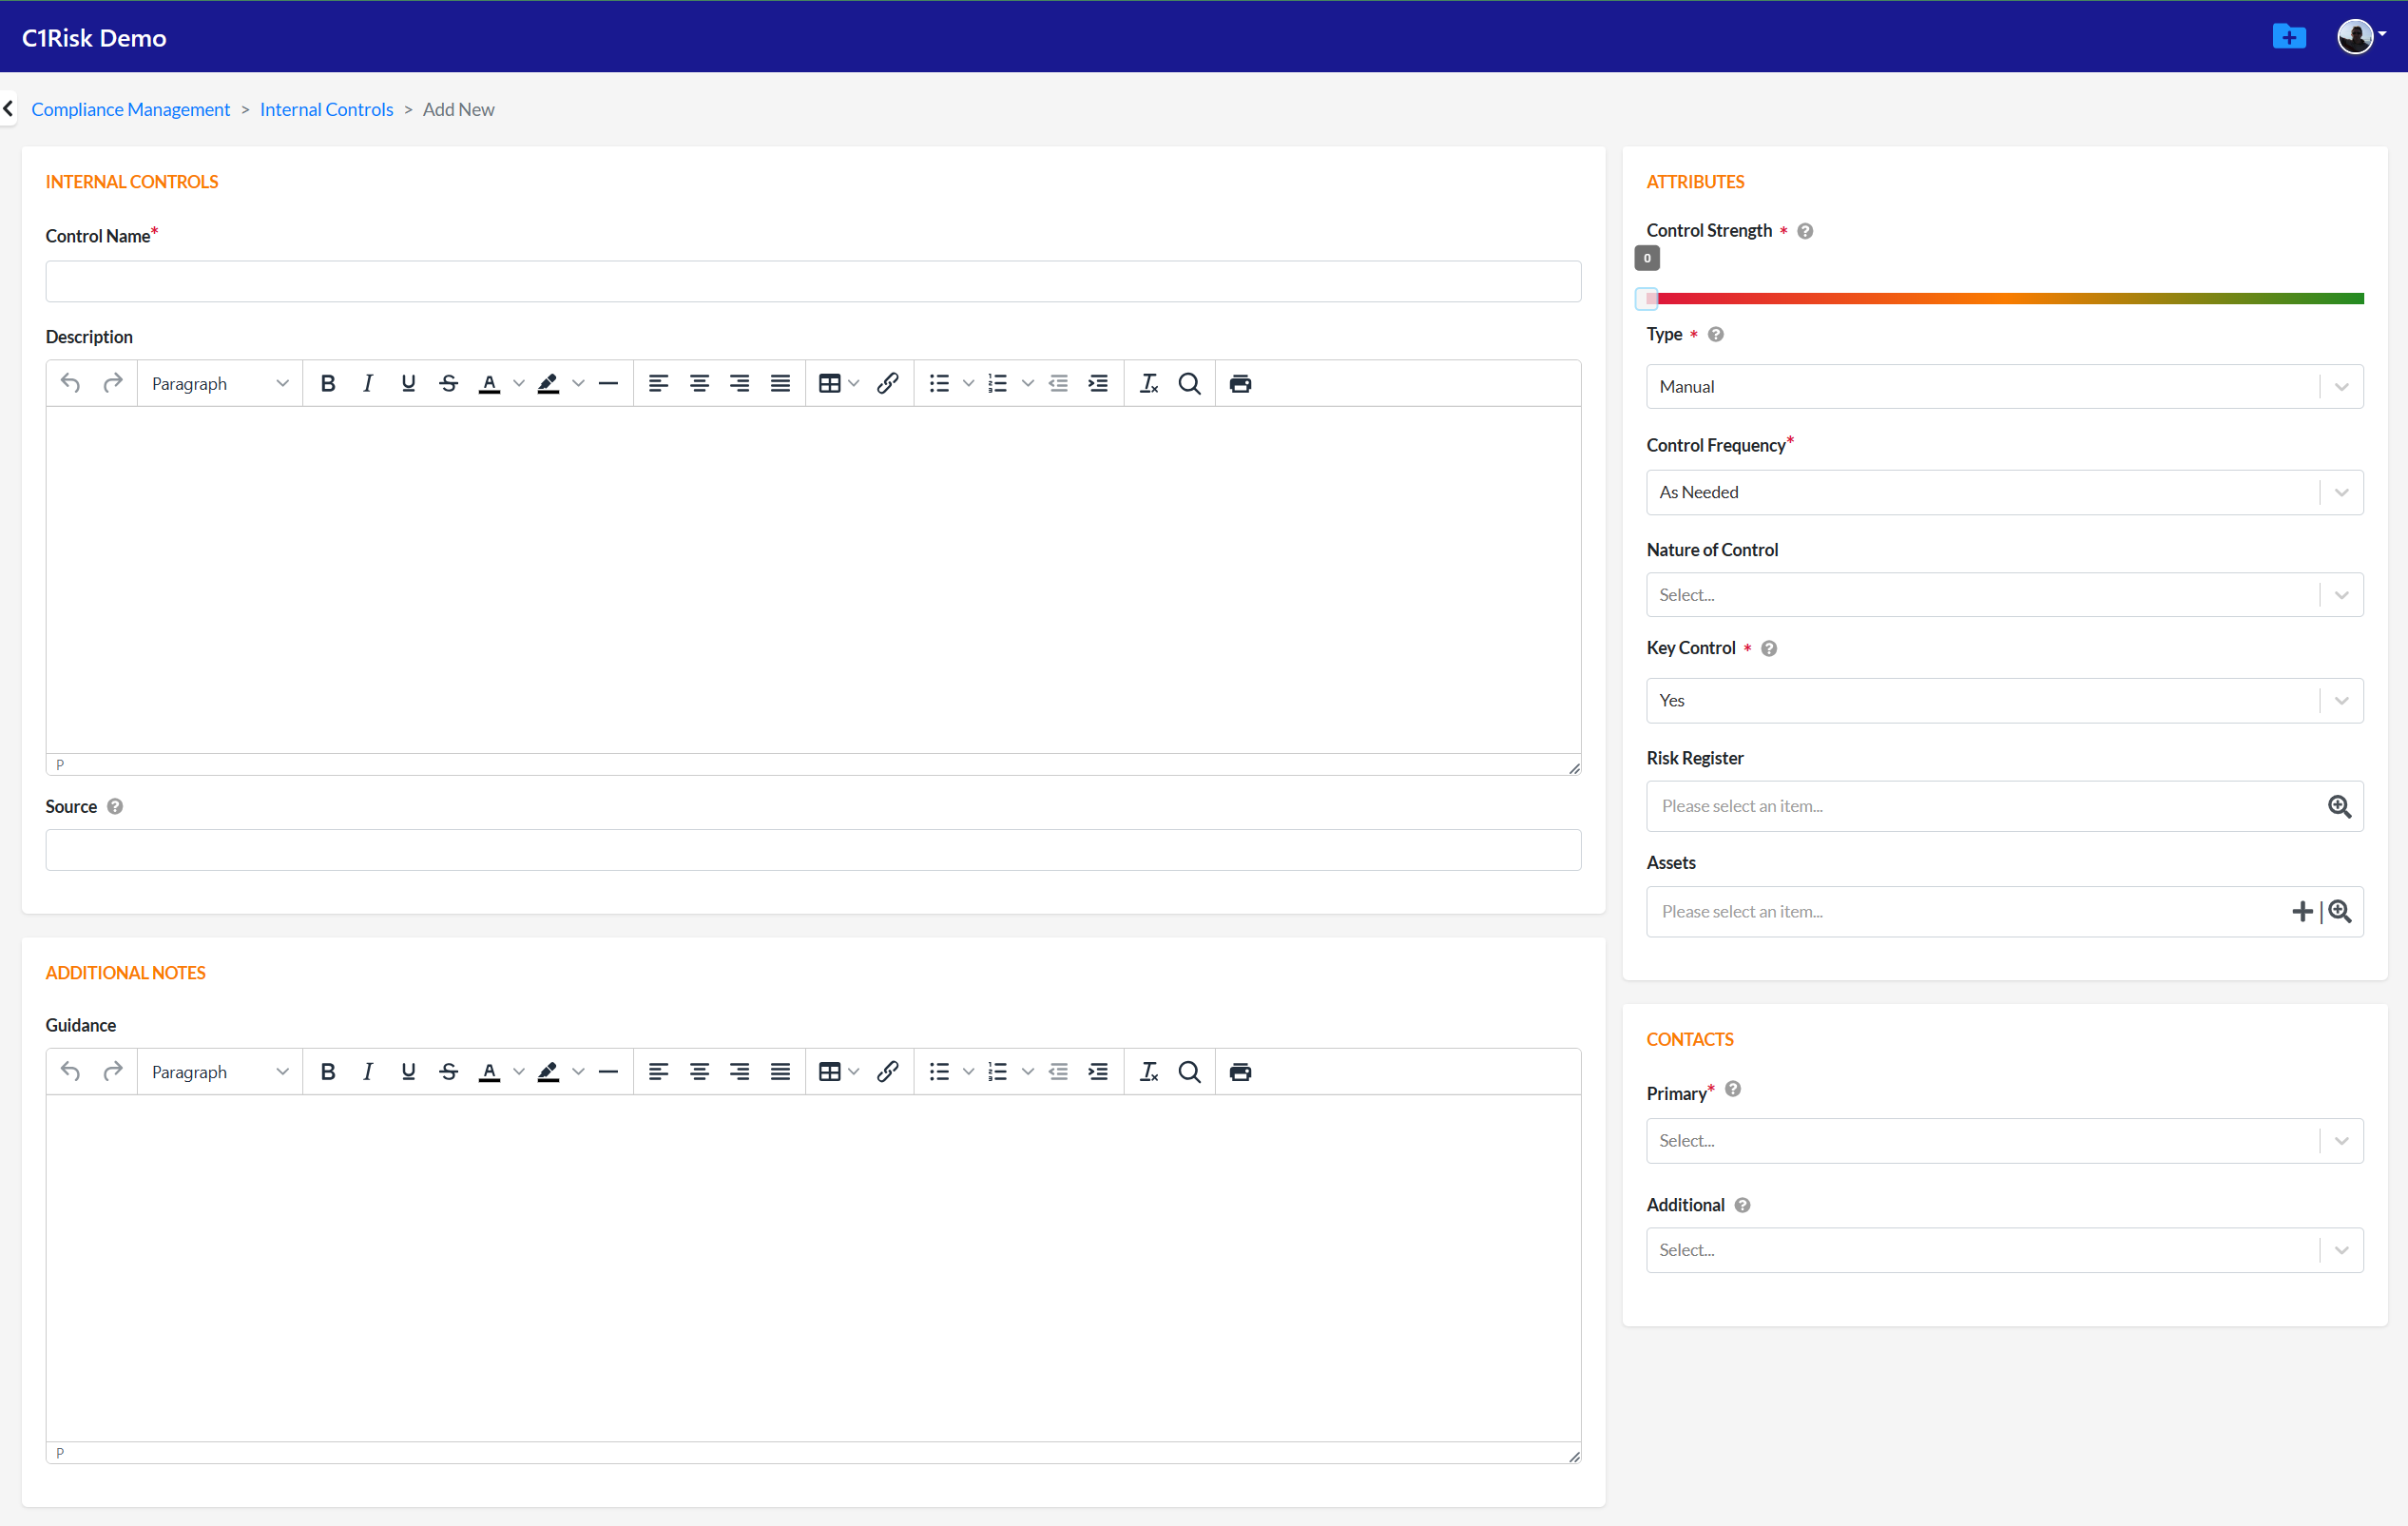Click the Bold icon in Description toolbar
Screen dimensions: 2408x1526
click(327, 383)
